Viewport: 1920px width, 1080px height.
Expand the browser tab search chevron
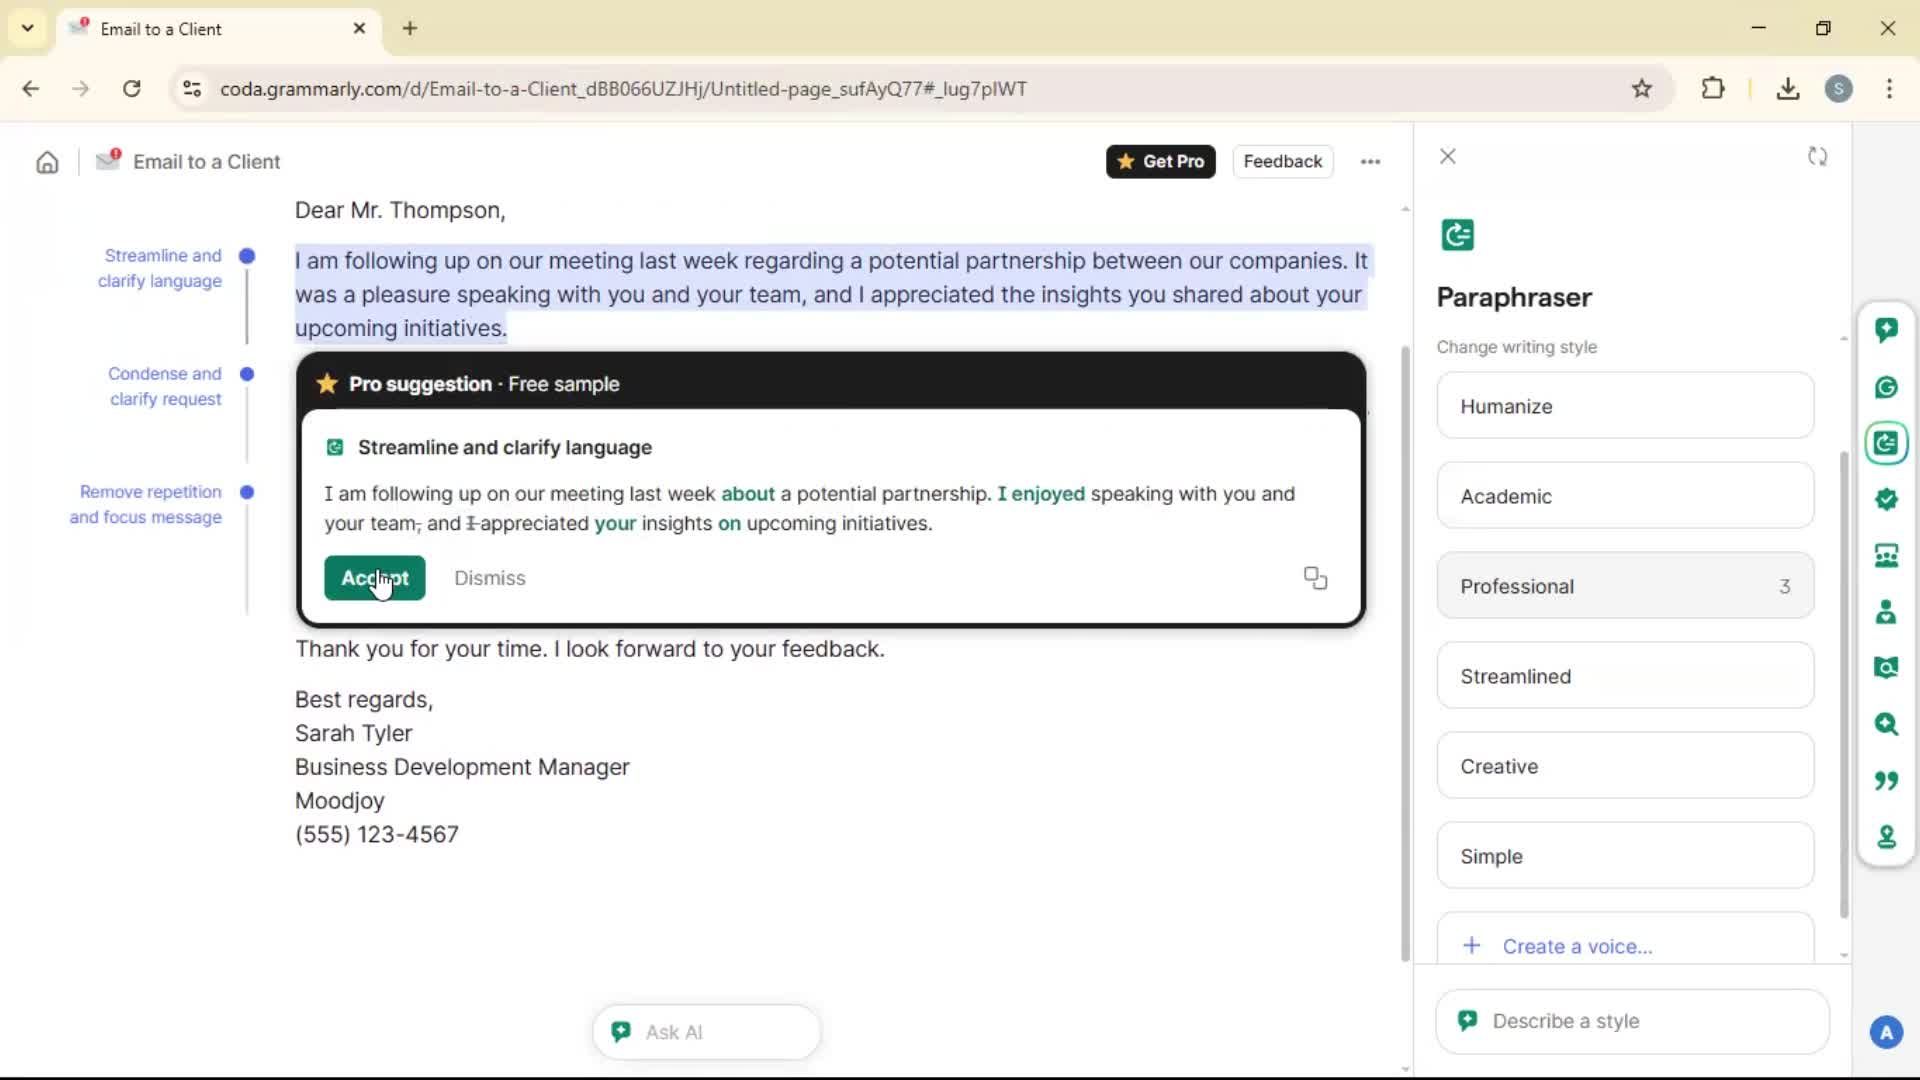pyautogui.click(x=27, y=28)
